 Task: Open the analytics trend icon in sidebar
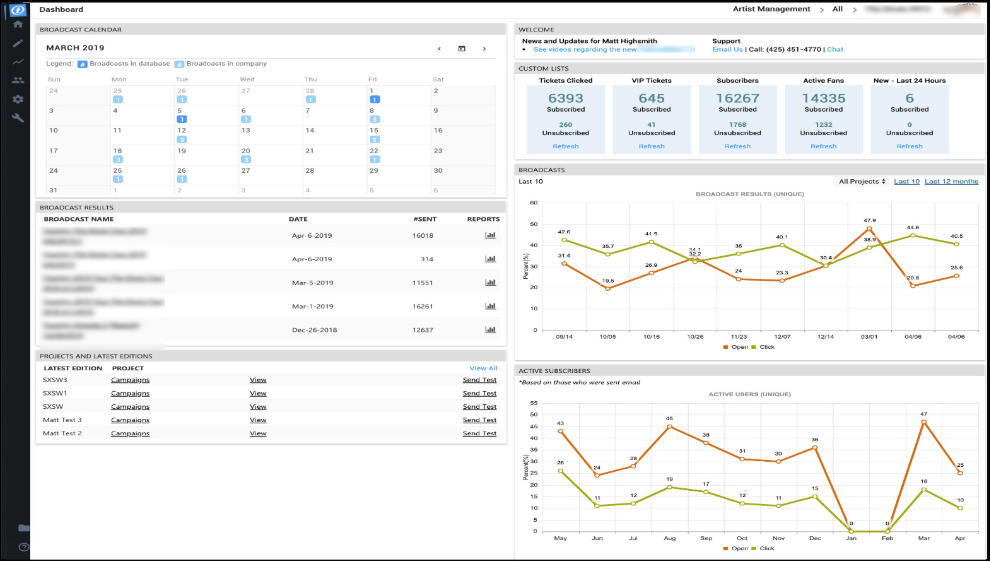[18, 62]
